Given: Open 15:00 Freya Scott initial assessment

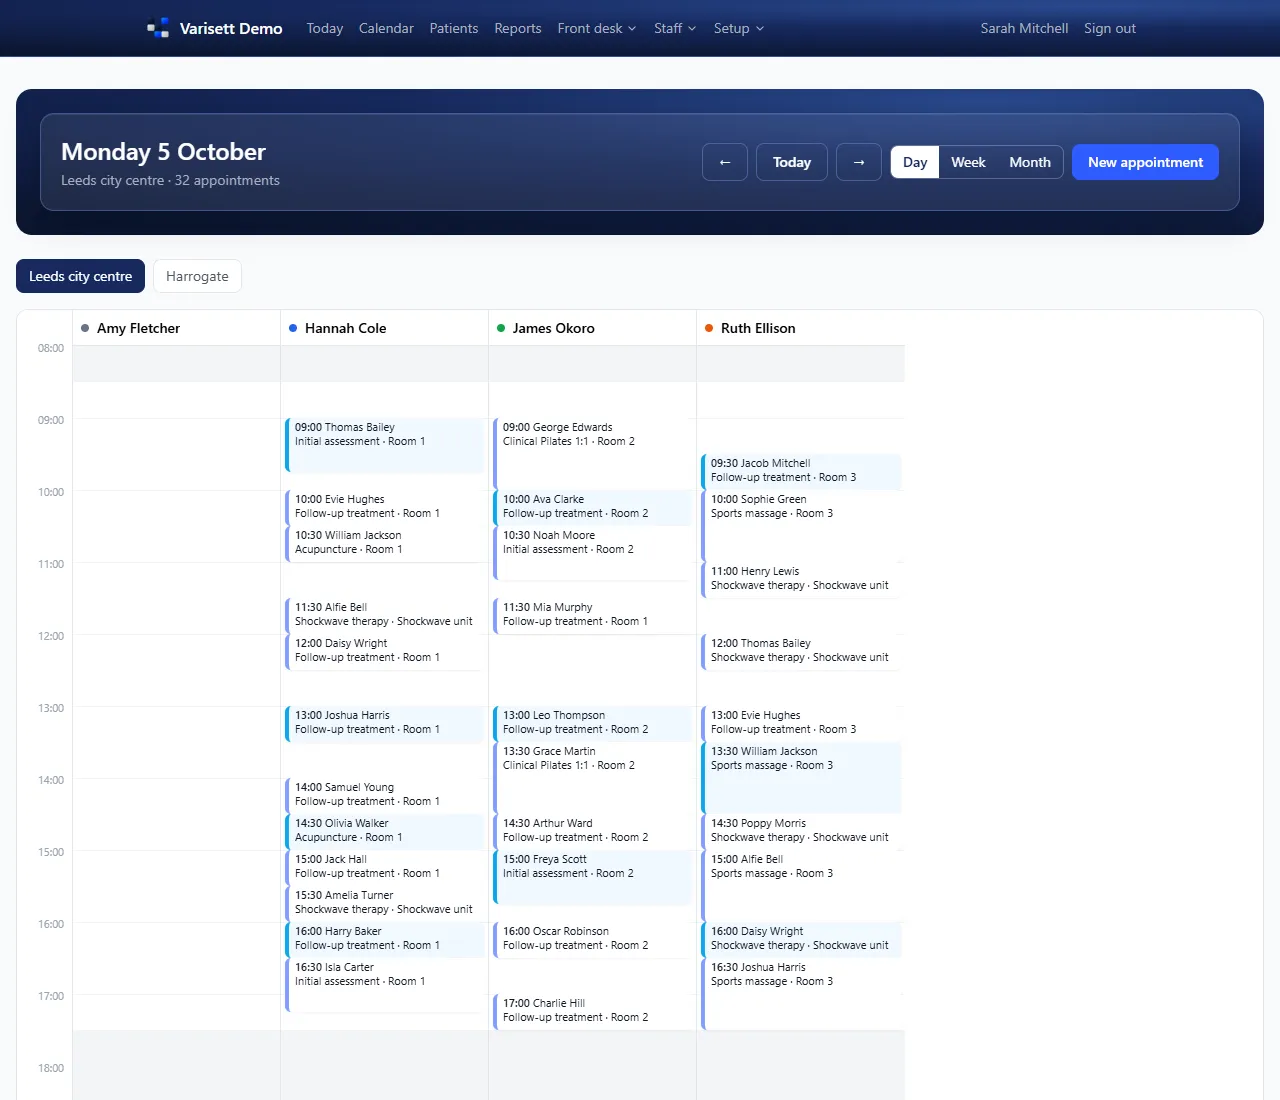Looking at the screenshot, I should [x=593, y=877].
